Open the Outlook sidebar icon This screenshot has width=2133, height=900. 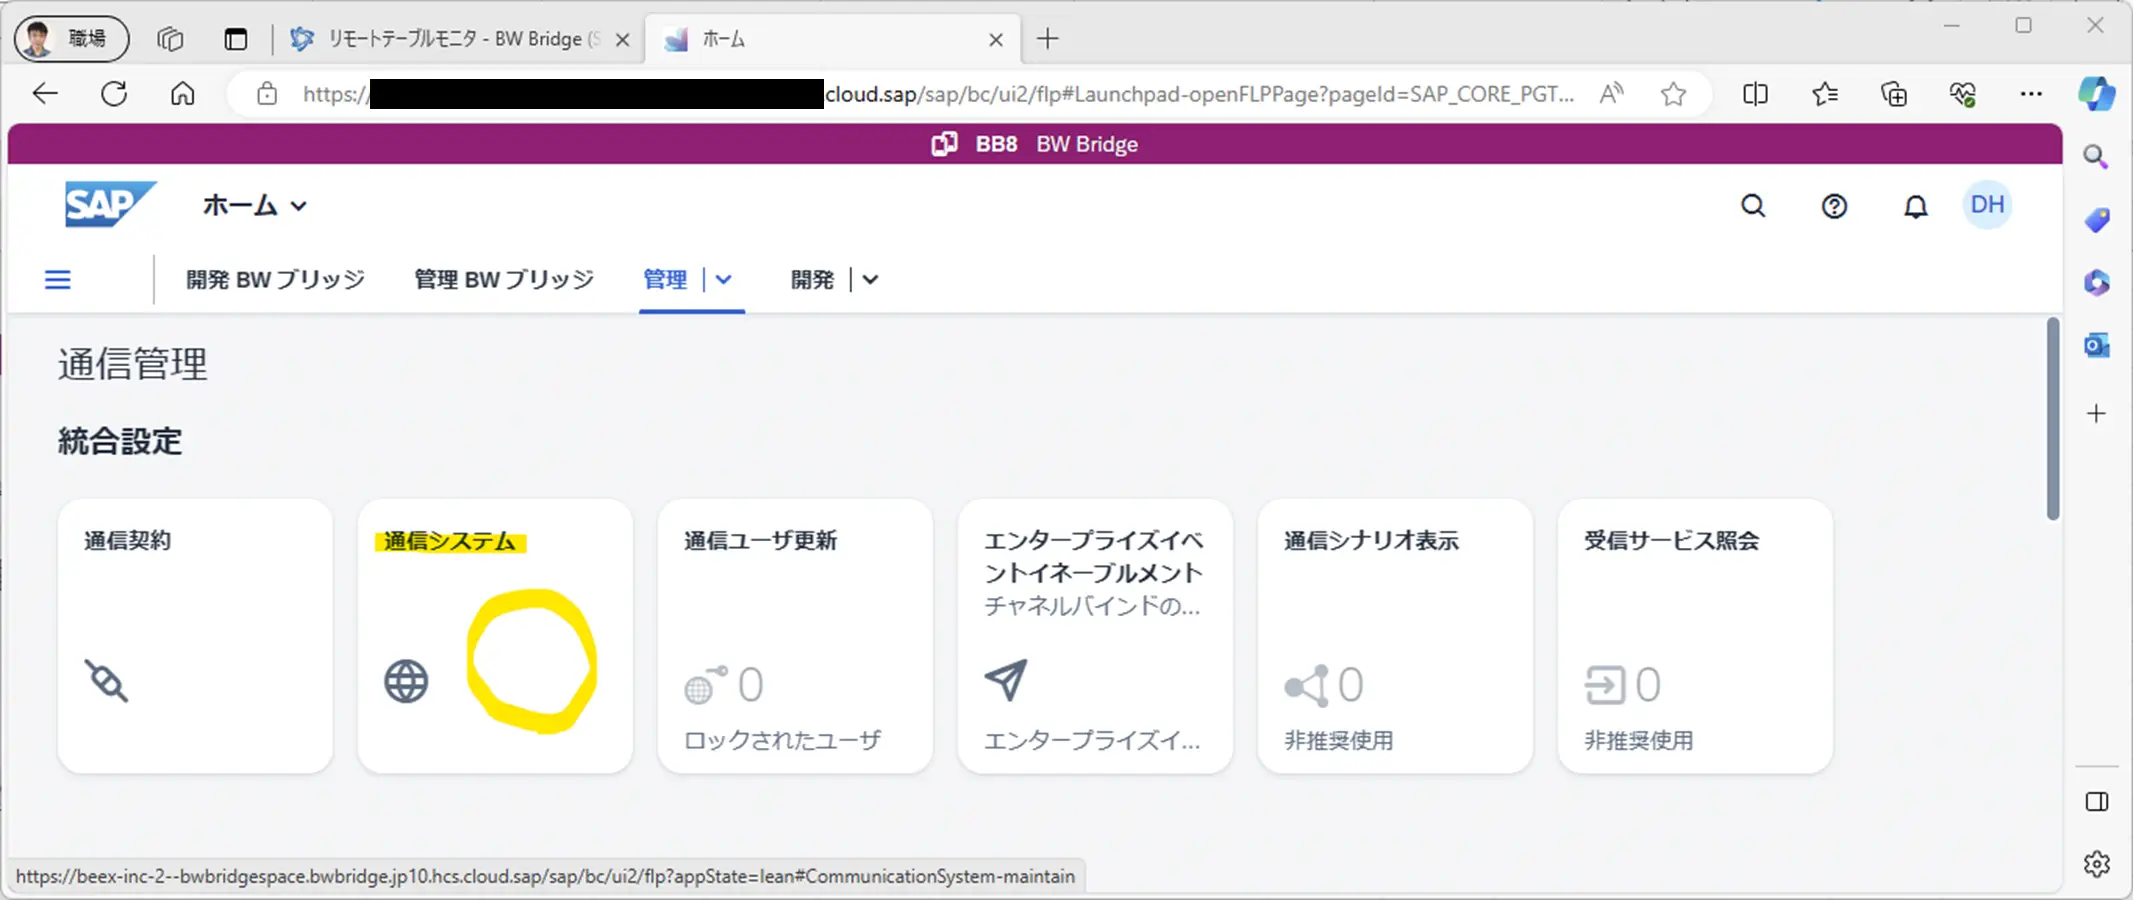tap(2097, 346)
